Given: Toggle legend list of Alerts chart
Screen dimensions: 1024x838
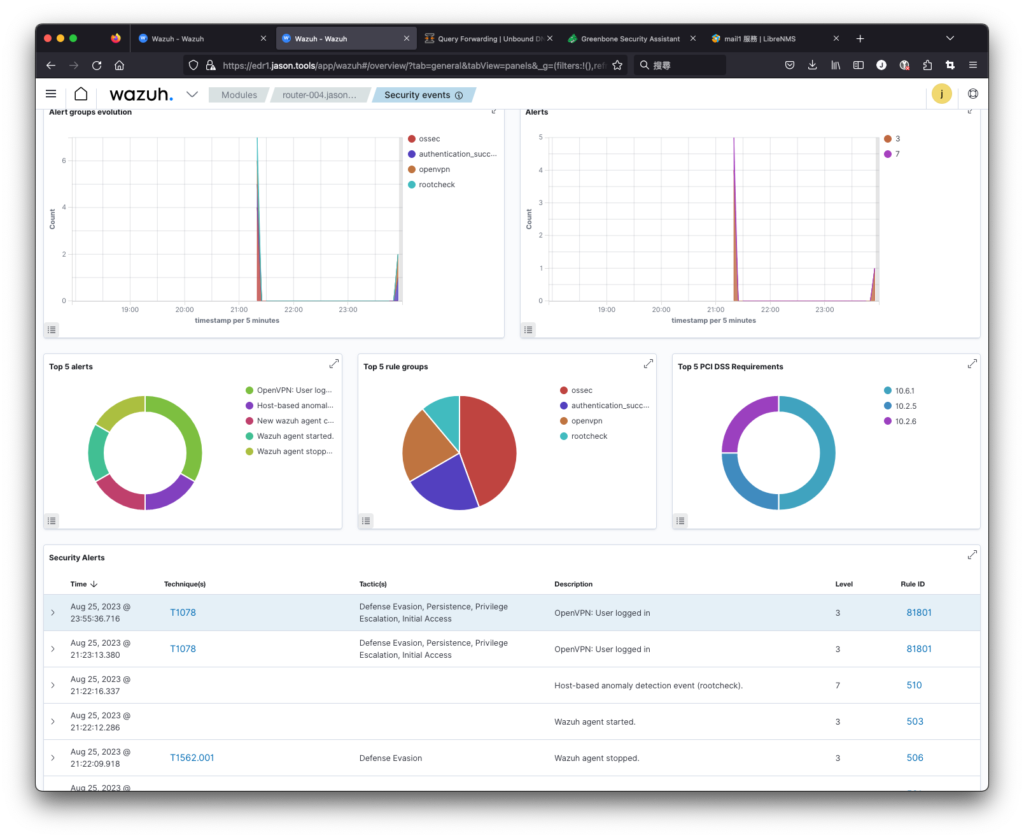Looking at the screenshot, I should point(528,330).
